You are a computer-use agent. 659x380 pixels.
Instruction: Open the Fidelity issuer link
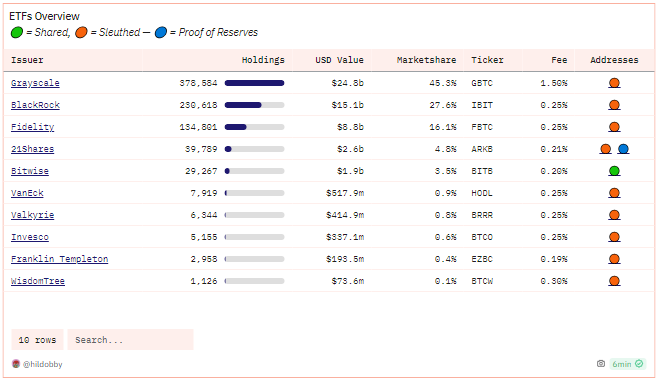32,127
